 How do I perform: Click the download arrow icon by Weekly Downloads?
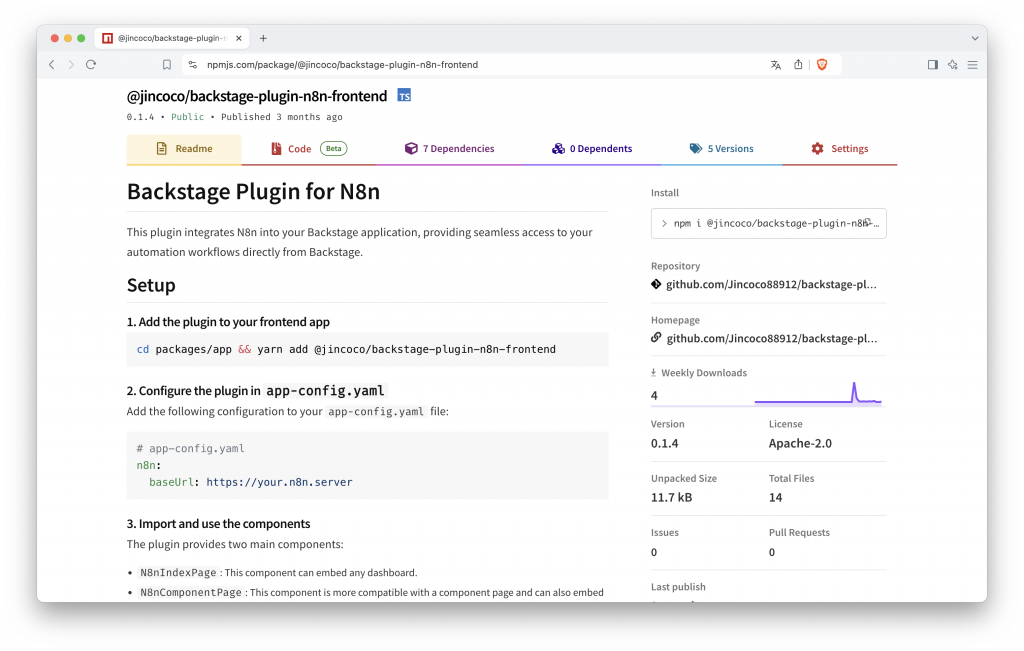[x=653, y=373]
